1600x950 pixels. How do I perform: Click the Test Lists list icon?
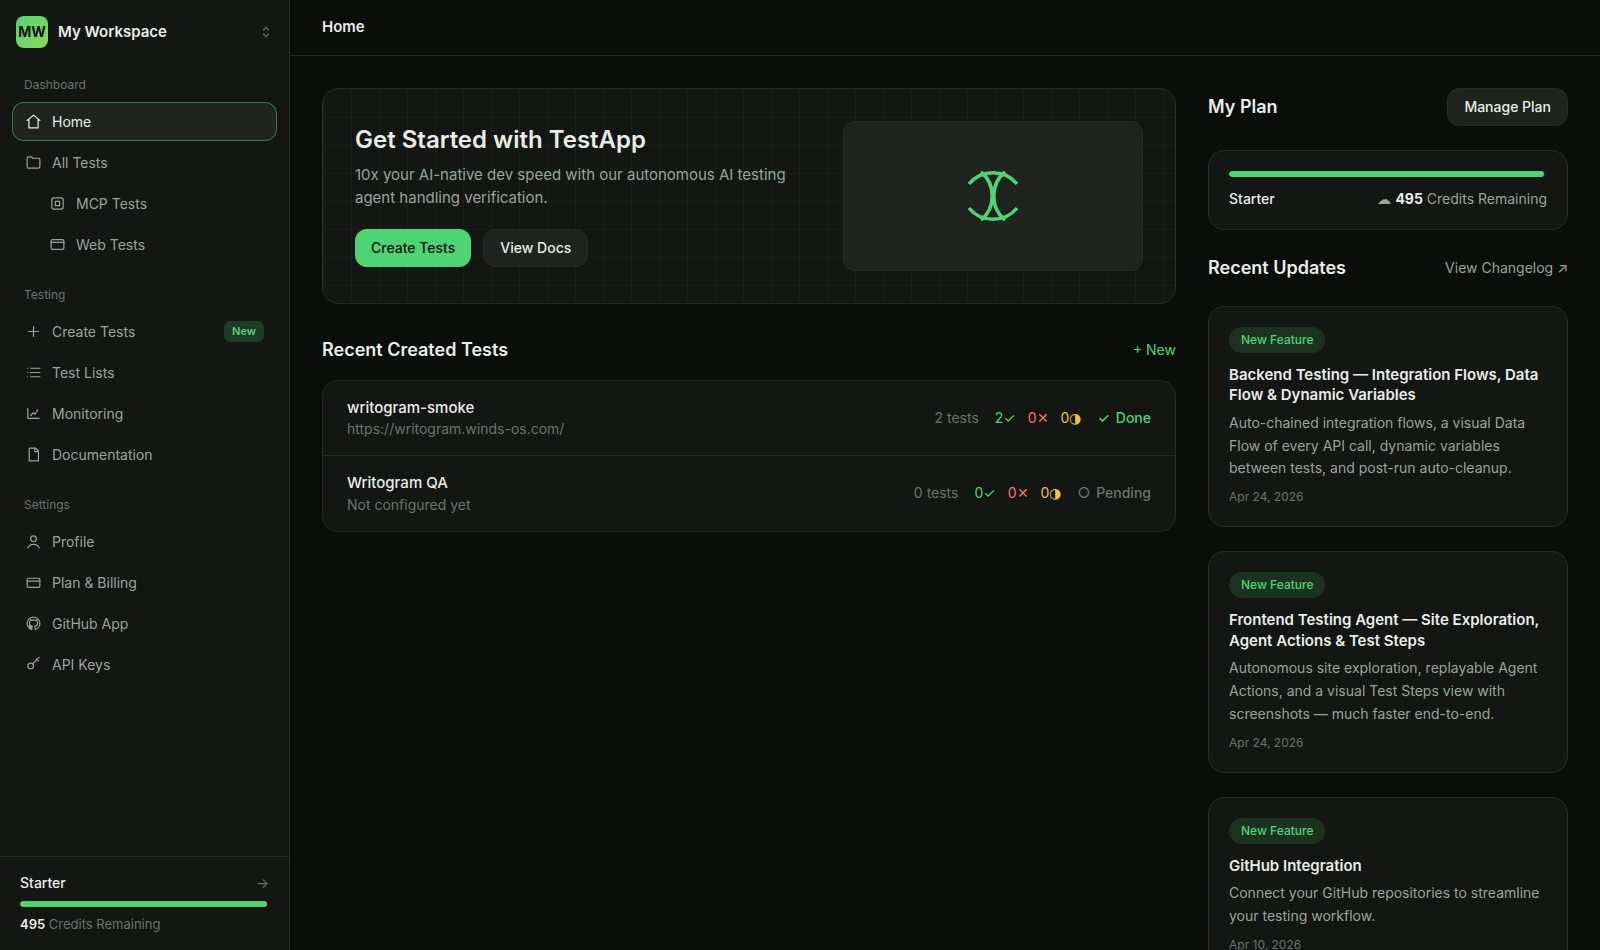click(34, 373)
